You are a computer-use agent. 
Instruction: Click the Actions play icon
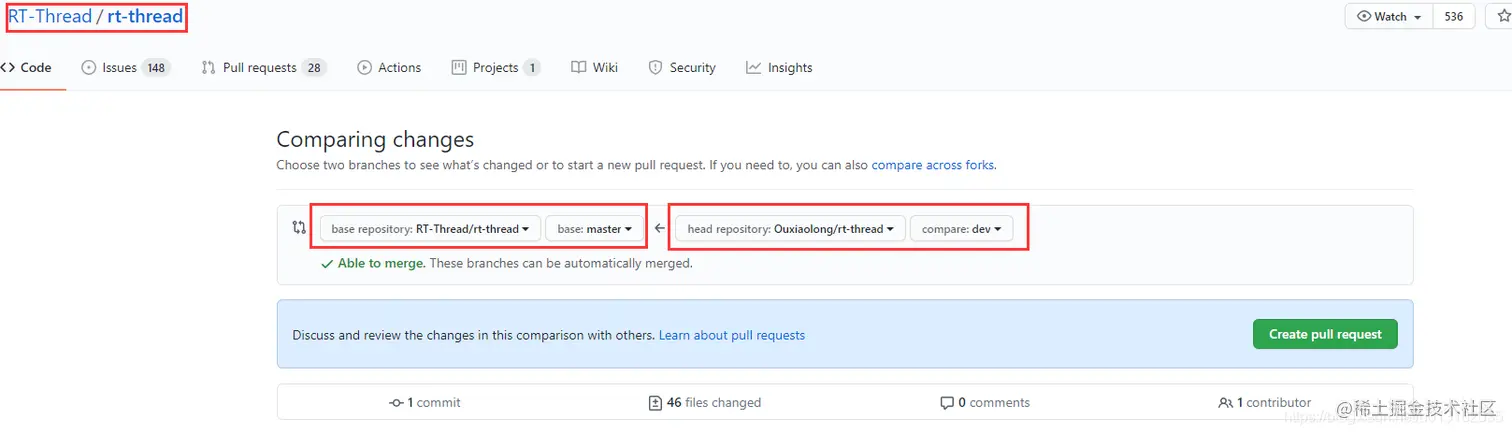tap(364, 67)
